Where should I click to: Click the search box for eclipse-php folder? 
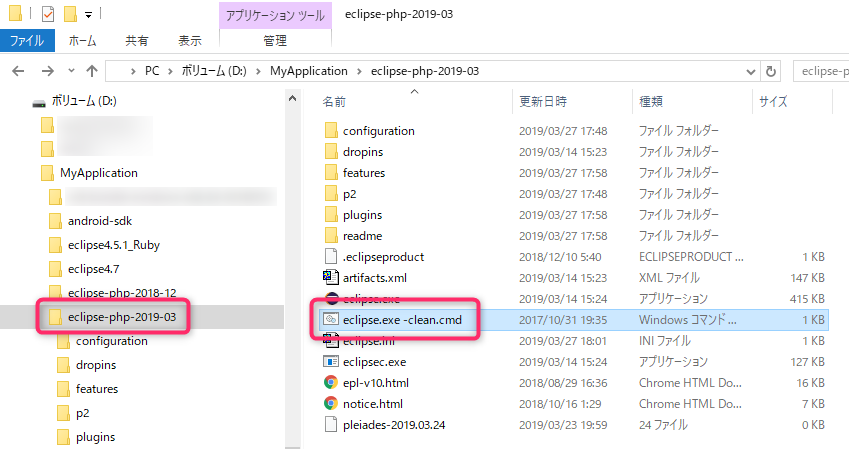(x=821, y=71)
